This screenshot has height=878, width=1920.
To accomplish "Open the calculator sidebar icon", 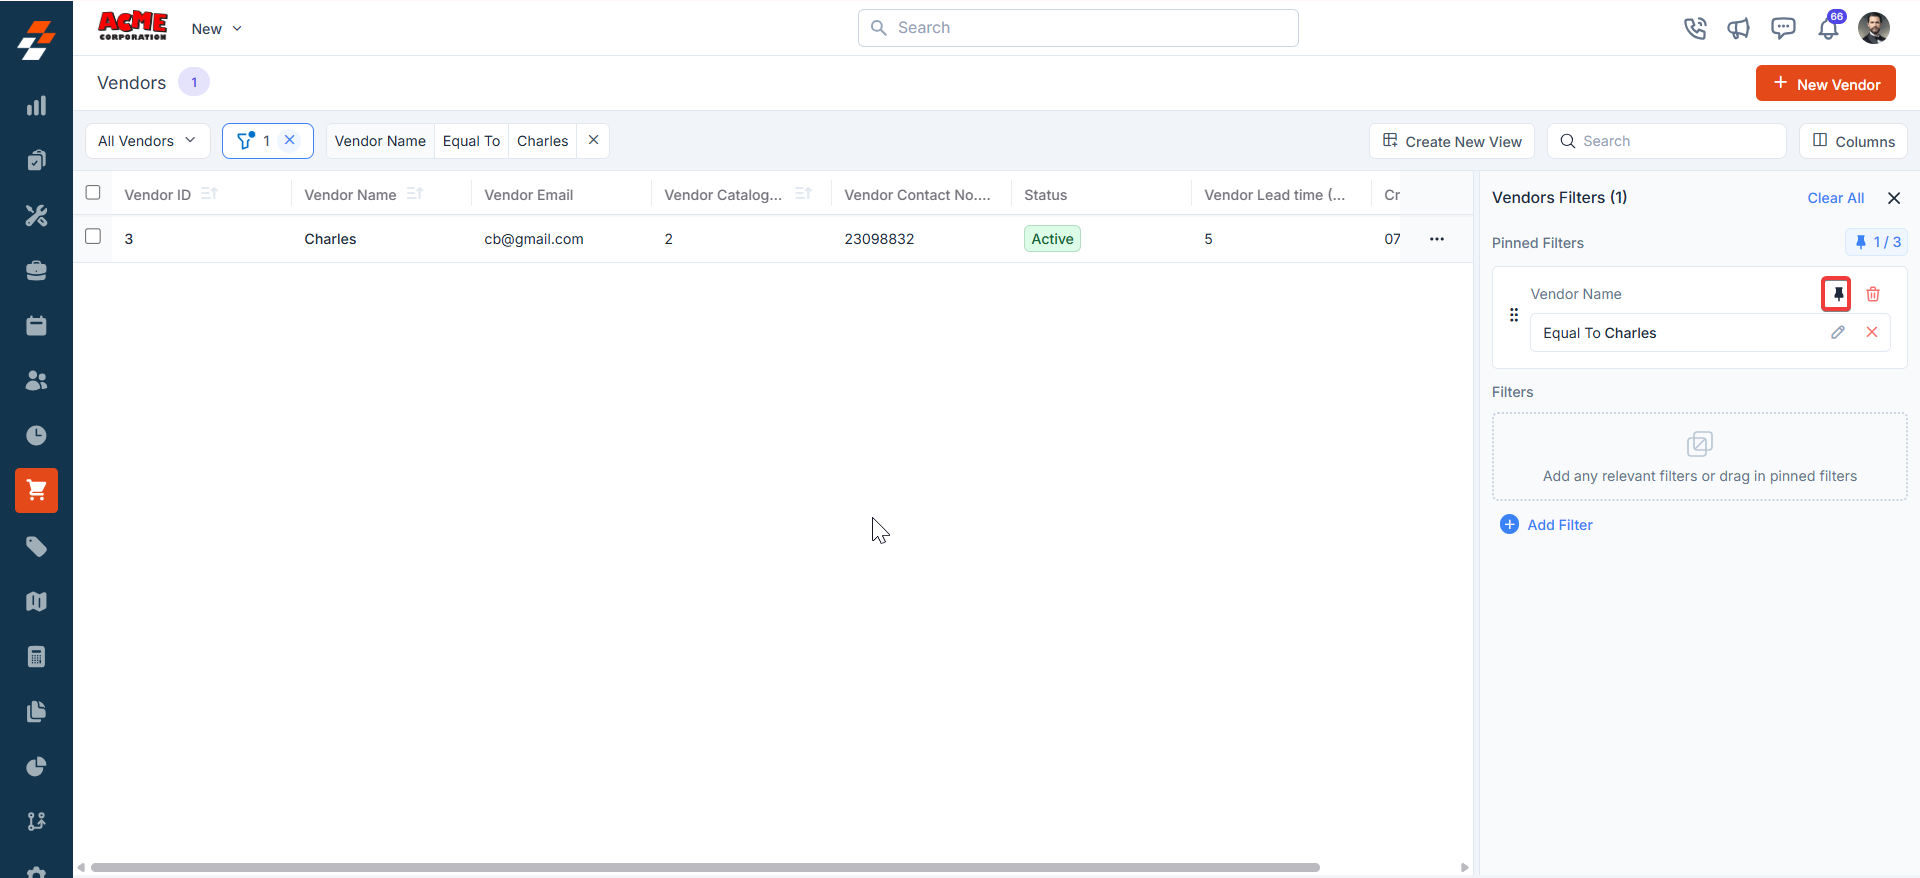I will pos(36,656).
